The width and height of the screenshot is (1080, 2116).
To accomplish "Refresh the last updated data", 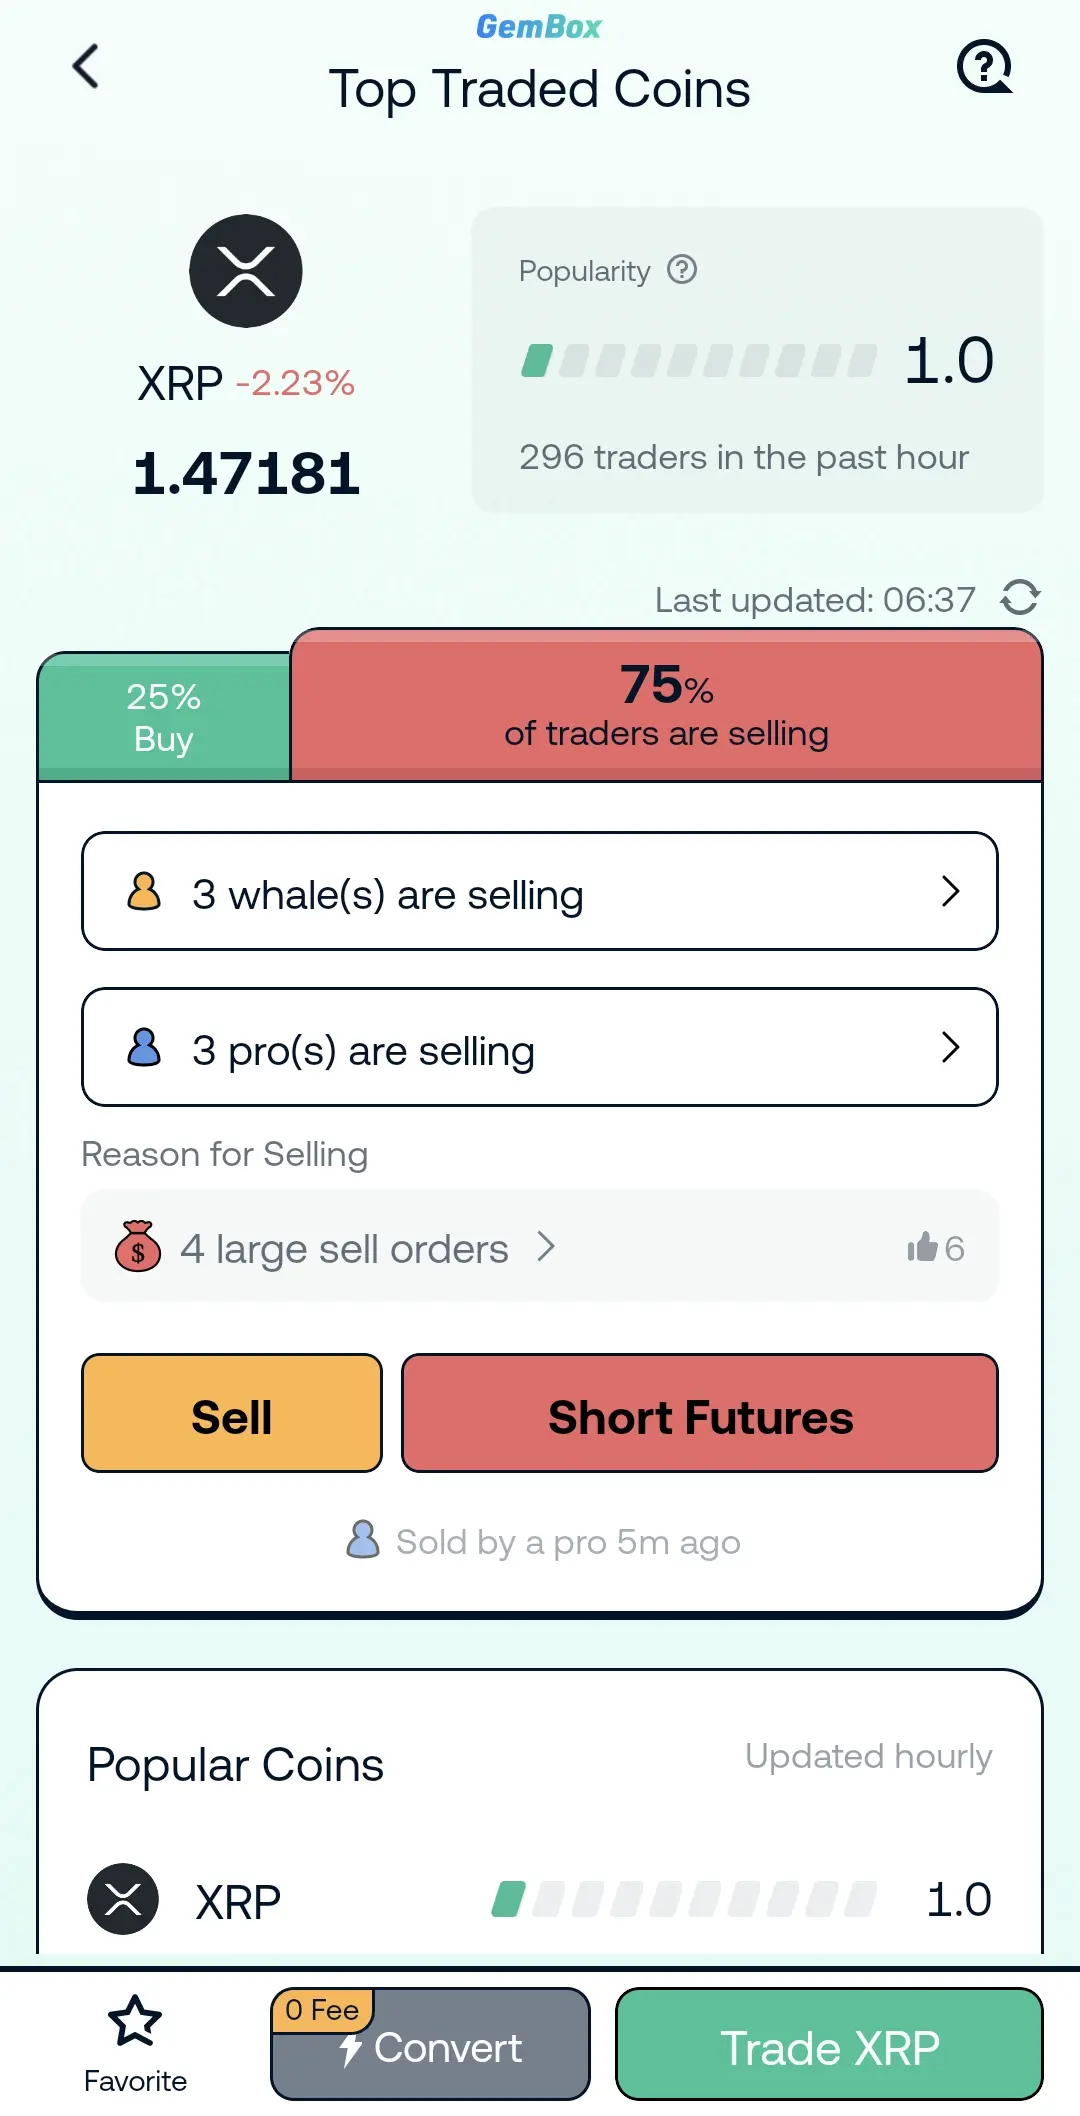I will [x=1020, y=598].
